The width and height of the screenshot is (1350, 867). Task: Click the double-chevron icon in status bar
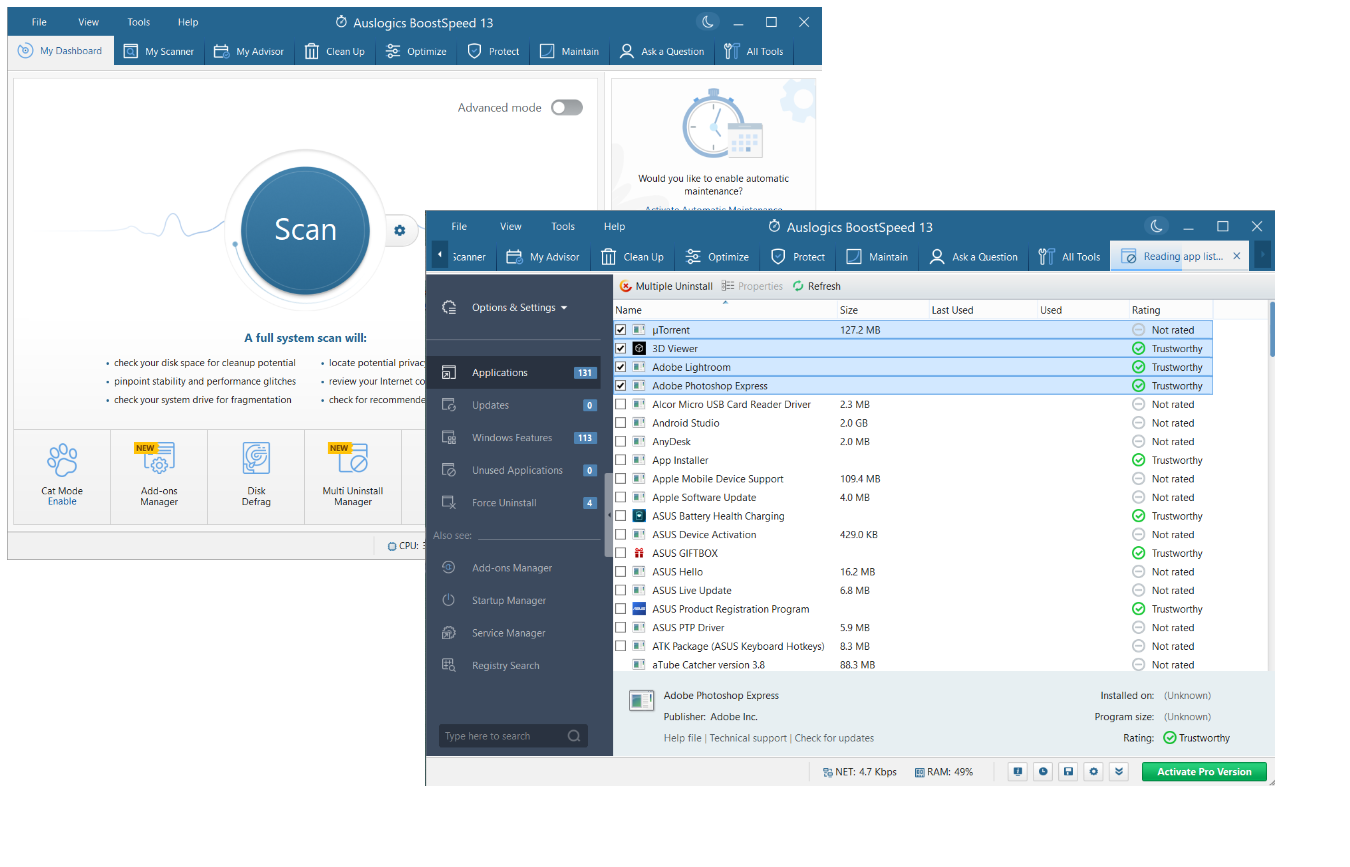point(1119,772)
